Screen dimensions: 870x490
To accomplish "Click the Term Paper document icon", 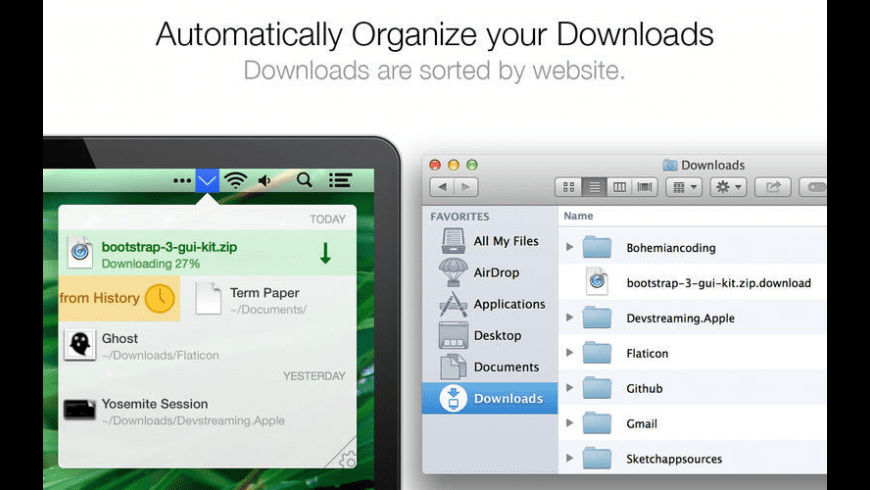I will click(208, 299).
